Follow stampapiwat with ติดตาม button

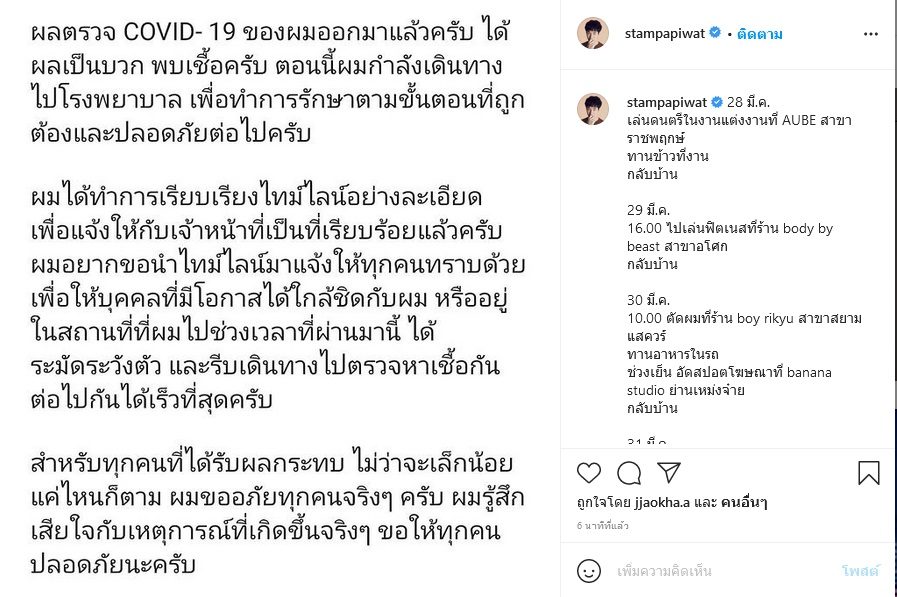tap(760, 34)
